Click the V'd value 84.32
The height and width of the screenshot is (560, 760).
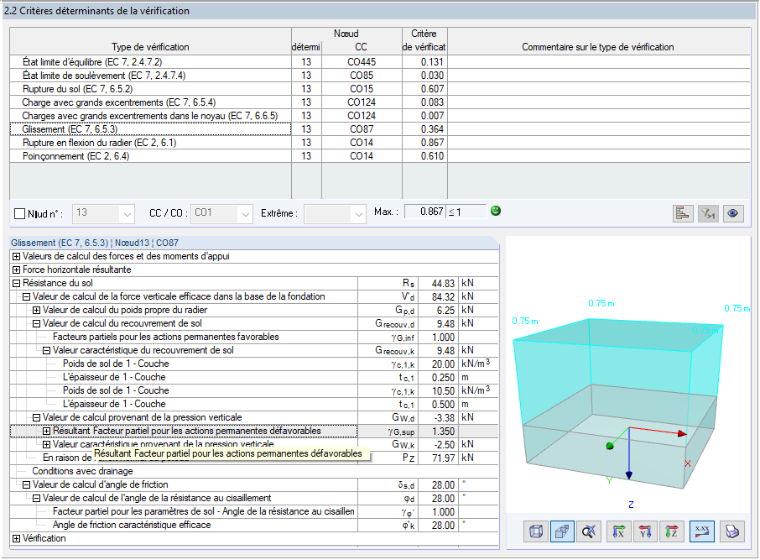tap(439, 297)
